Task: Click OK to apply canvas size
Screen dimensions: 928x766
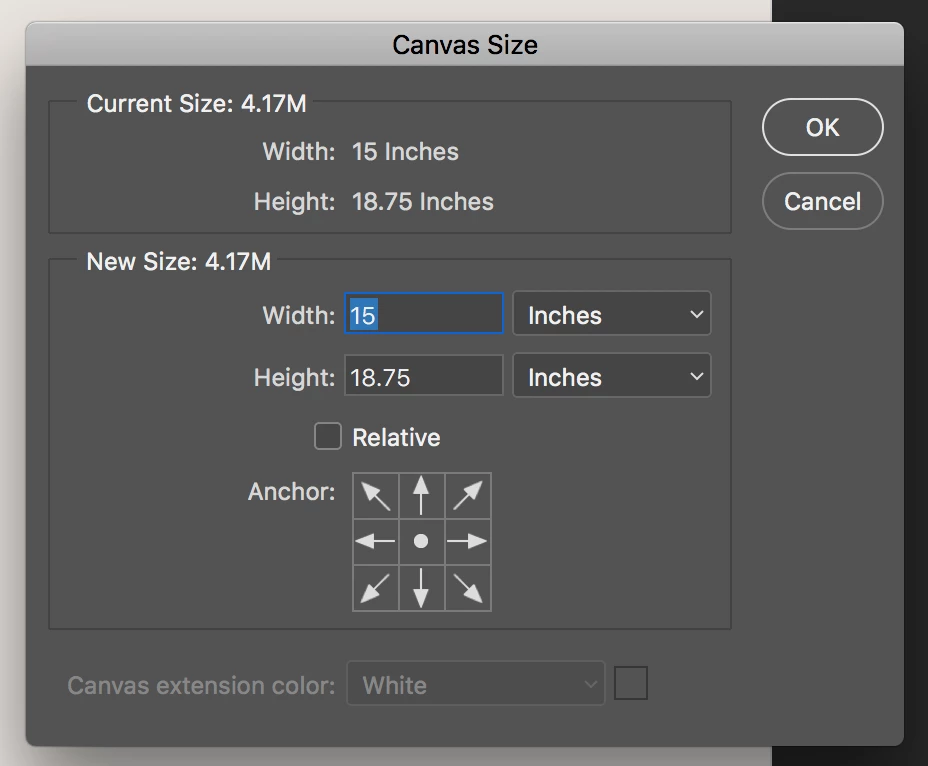Action: 822,127
